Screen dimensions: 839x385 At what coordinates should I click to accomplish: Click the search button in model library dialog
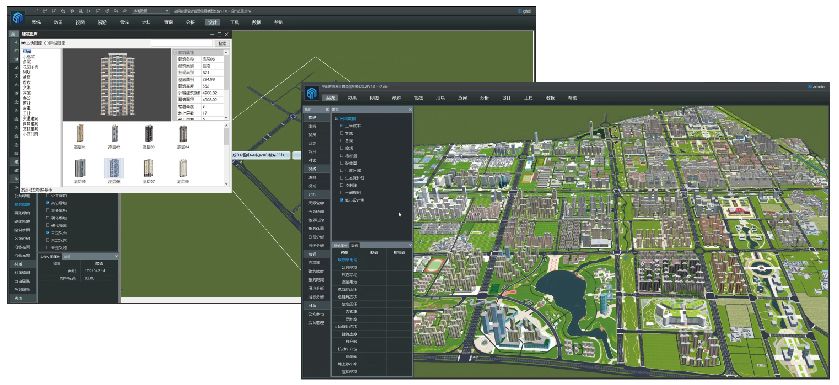pyautogui.click(x=222, y=43)
